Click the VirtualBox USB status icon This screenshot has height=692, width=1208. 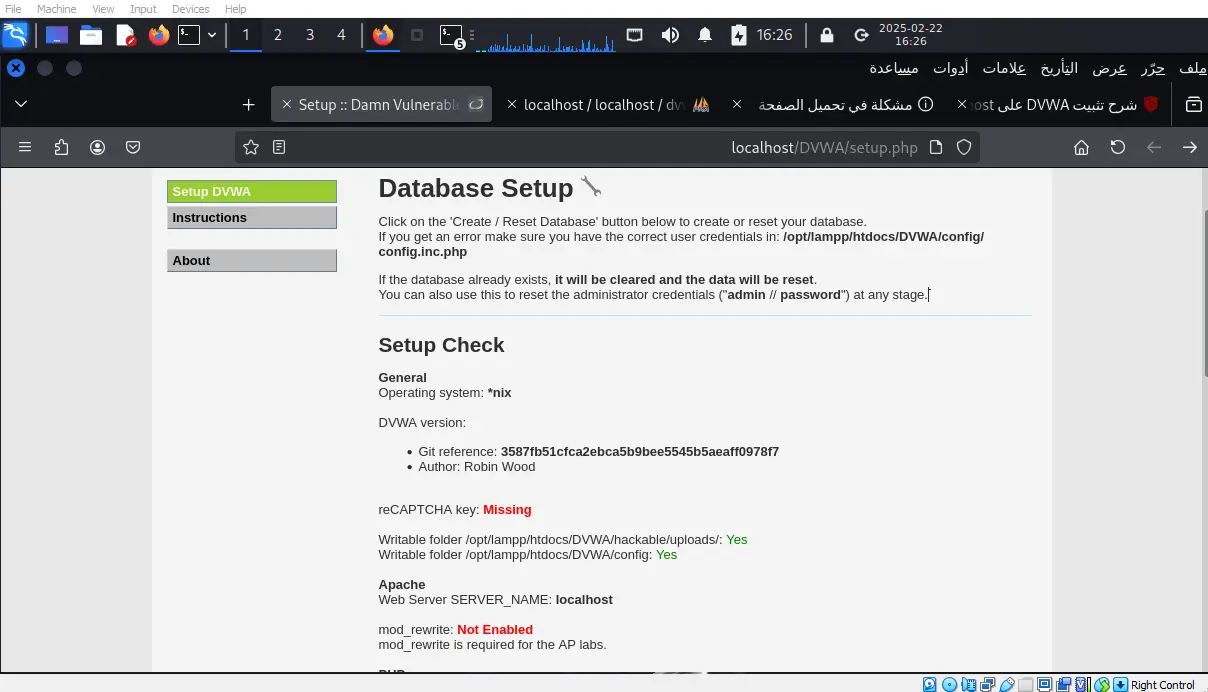coord(1006,684)
